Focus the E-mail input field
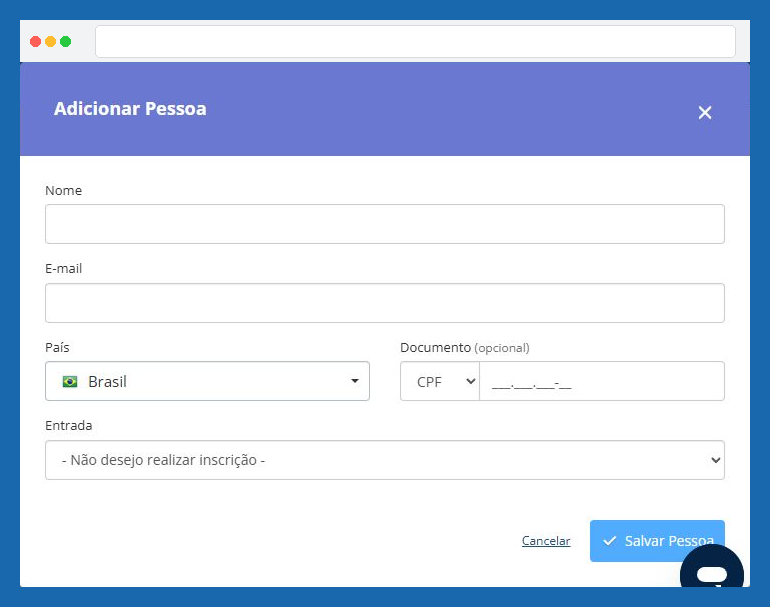Image resolution: width=770 pixels, height=607 pixels. click(385, 303)
